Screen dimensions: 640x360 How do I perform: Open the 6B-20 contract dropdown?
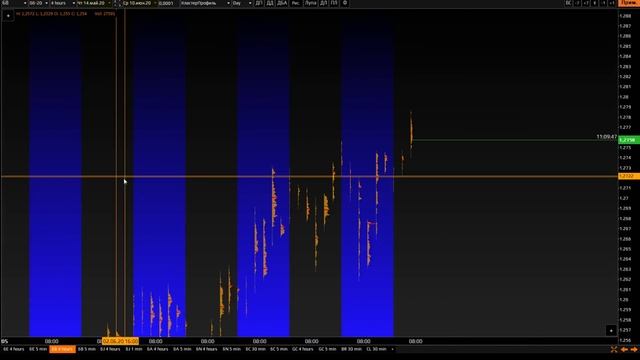(x=38, y=3)
